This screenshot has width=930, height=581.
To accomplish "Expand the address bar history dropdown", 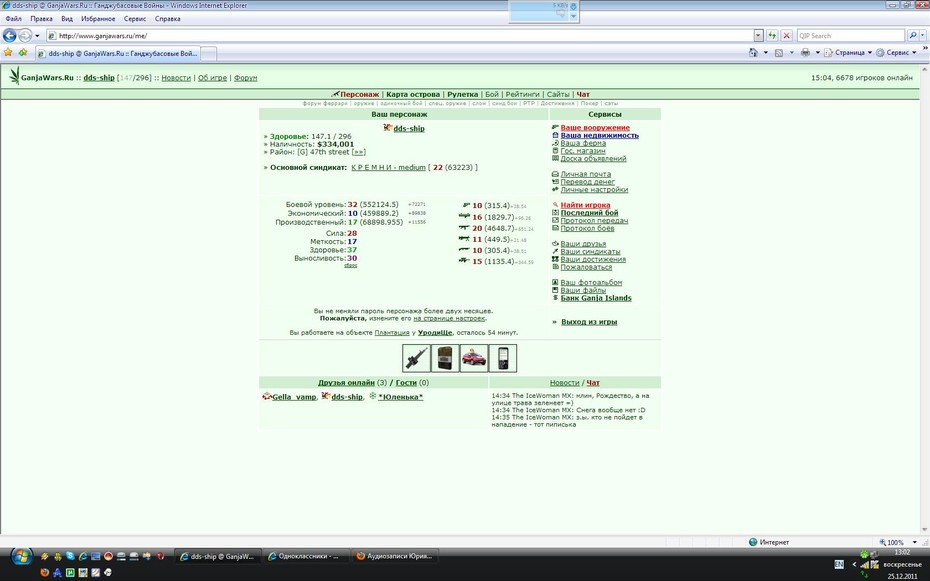I will coord(758,36).
